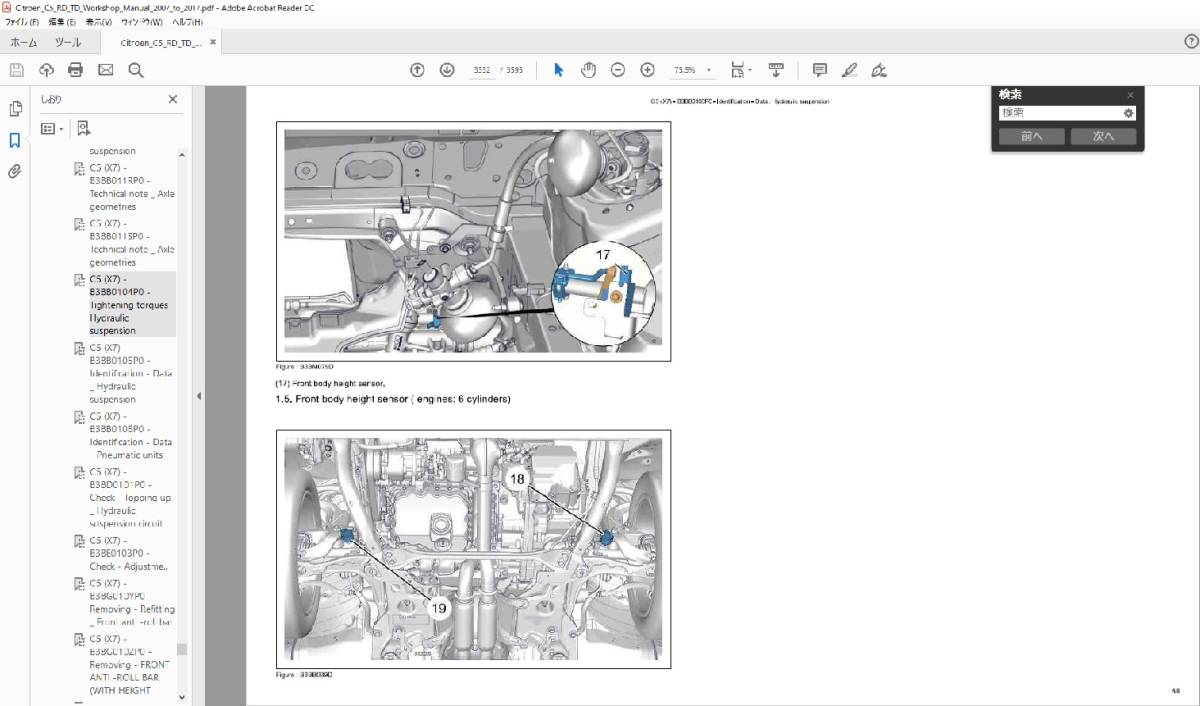Zoom out with minus icon

click(x=618, y=70)
